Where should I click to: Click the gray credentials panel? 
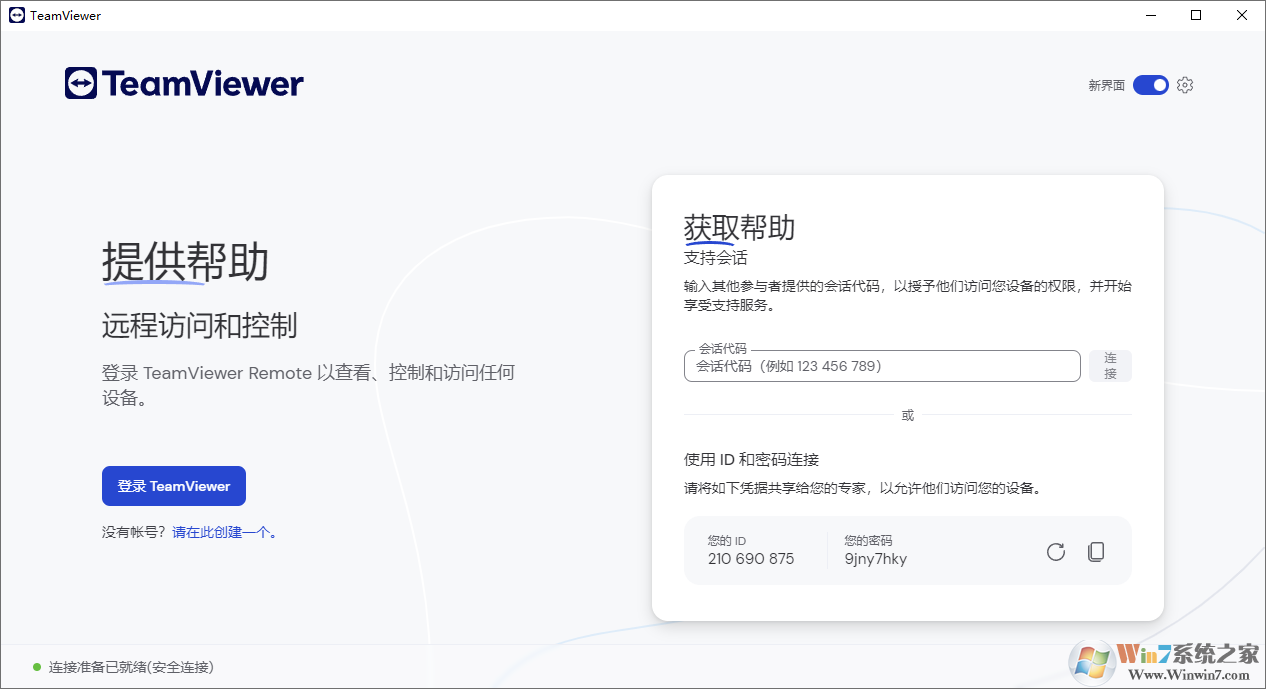click(x=907, y=550)
